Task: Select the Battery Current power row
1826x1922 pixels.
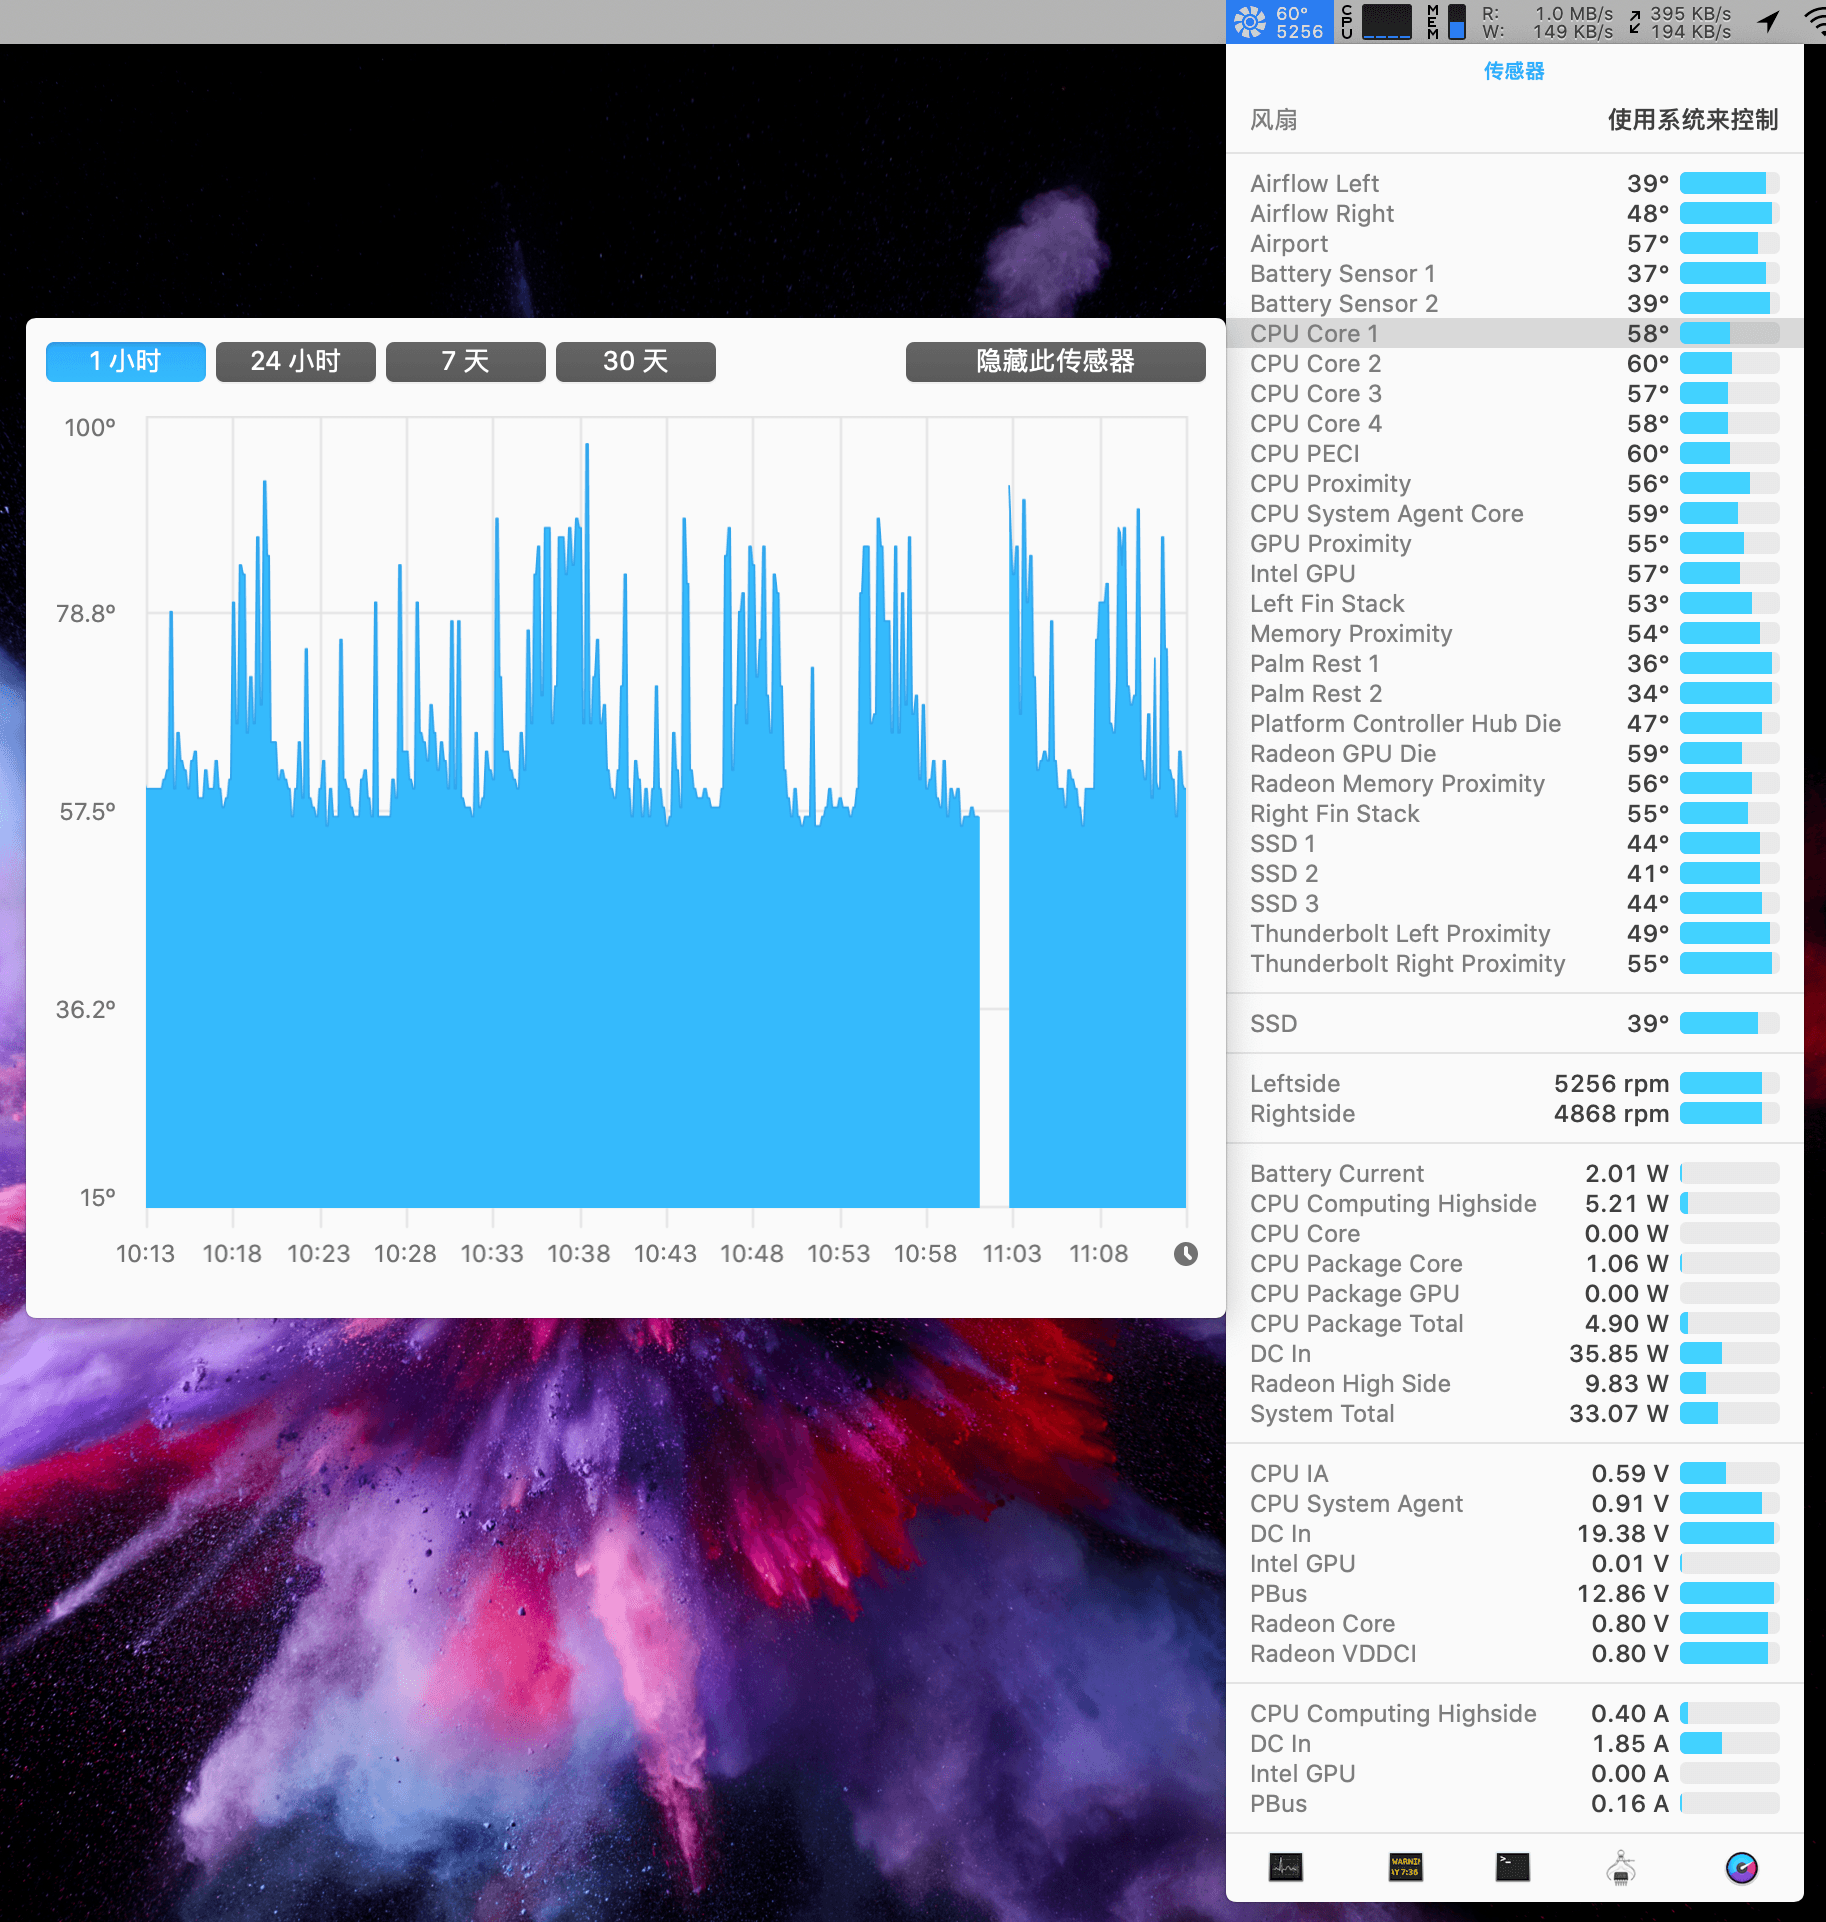Action: point(1515,1173)
